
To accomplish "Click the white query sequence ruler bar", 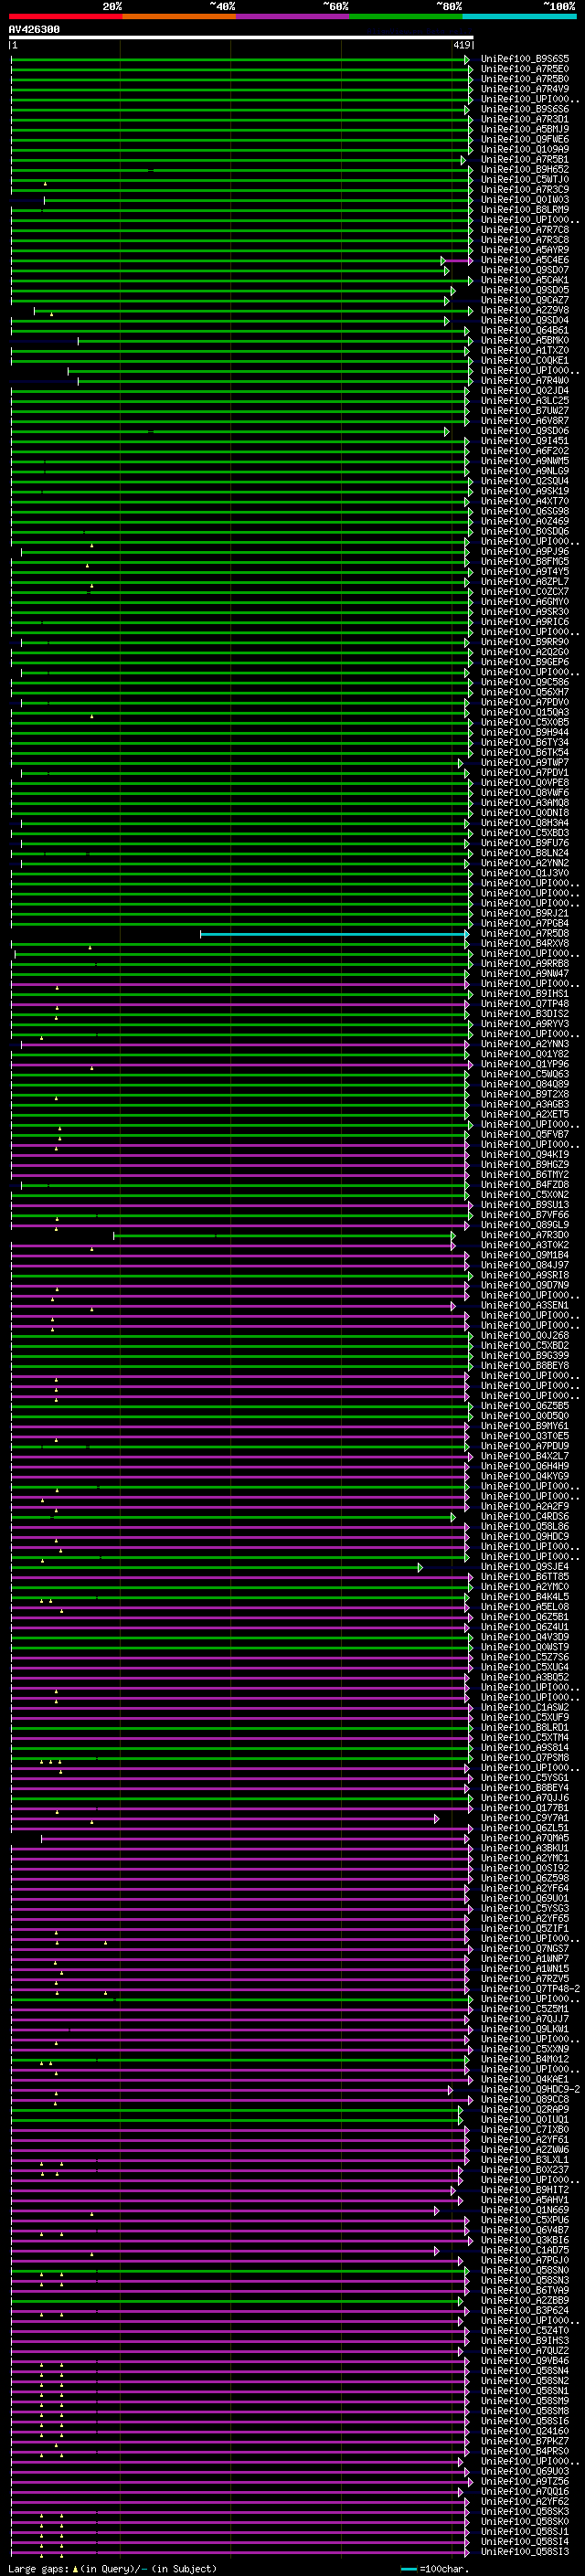I will pos(241,37).
